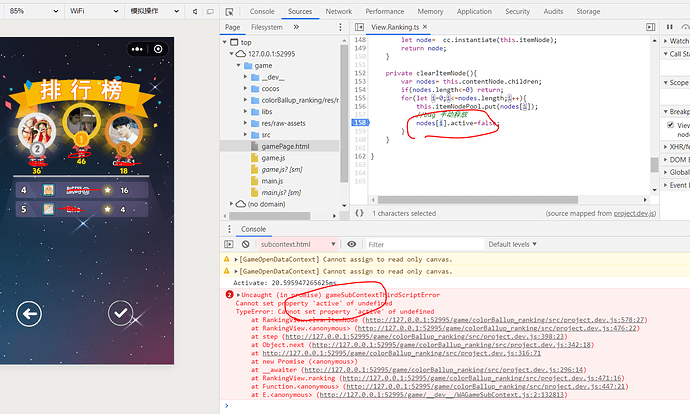690x414 pixels.
Task: Click the inspect element picker icon
Action: [x=229, y=11]
